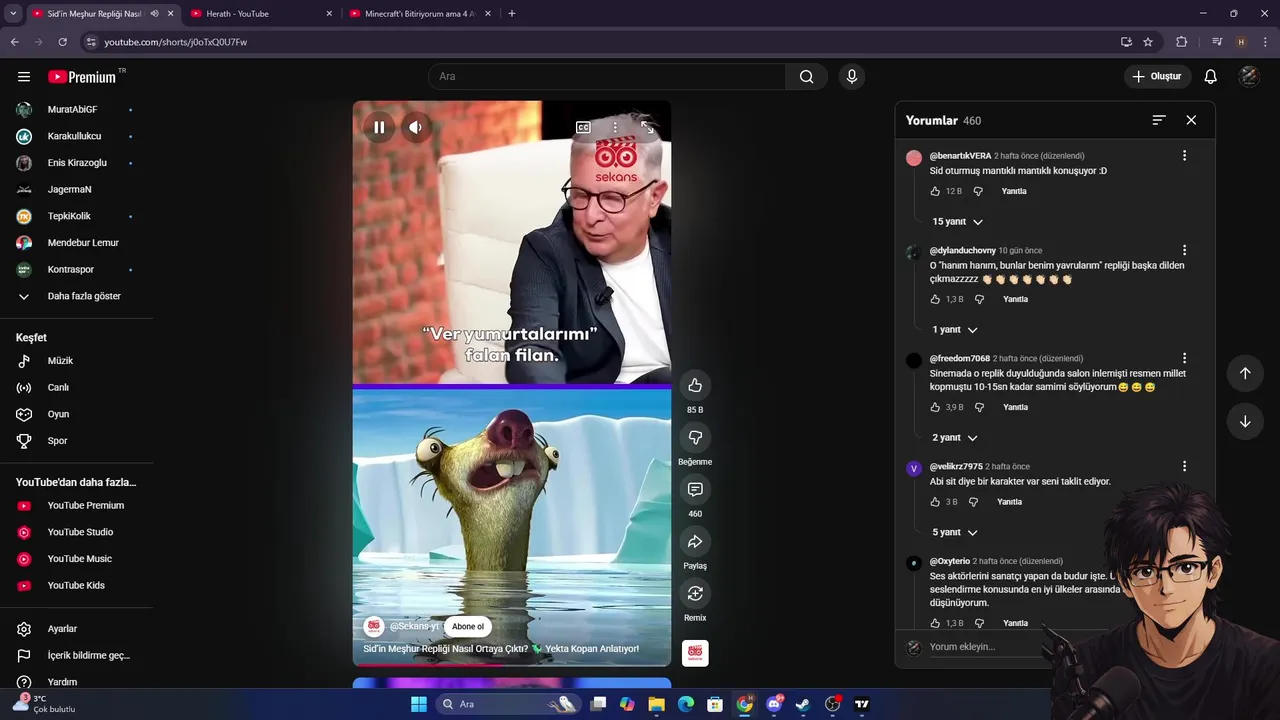The image size is (1280, 720).
Task: Open a new browser tab
Action: [512, 14]
